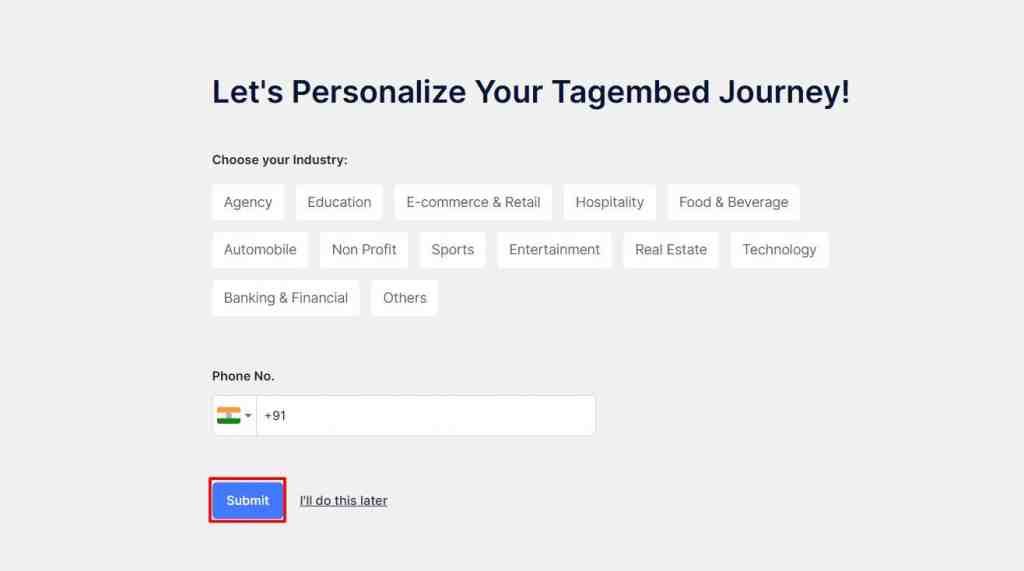This screenshot has height=571, width=1024.
Task: Pick Non Profit as industry
Action: [x=364, y=250]
